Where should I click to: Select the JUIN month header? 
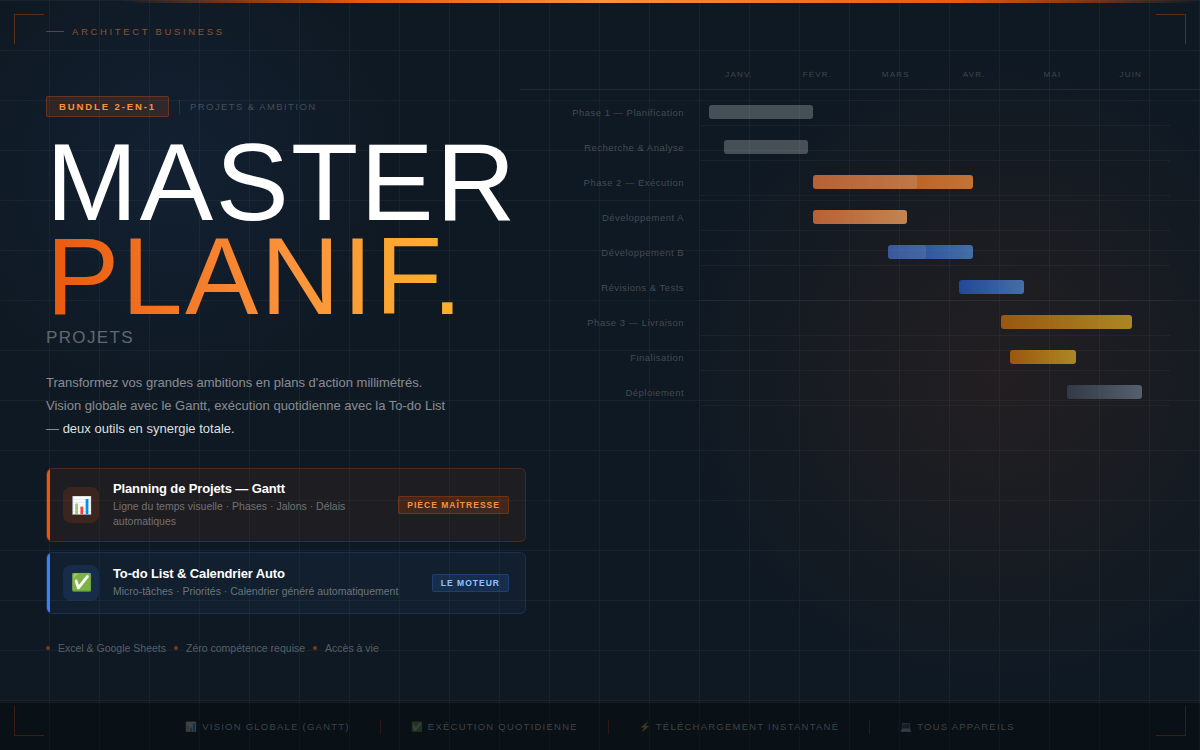pyautogui.click(x=1130, y=75)
